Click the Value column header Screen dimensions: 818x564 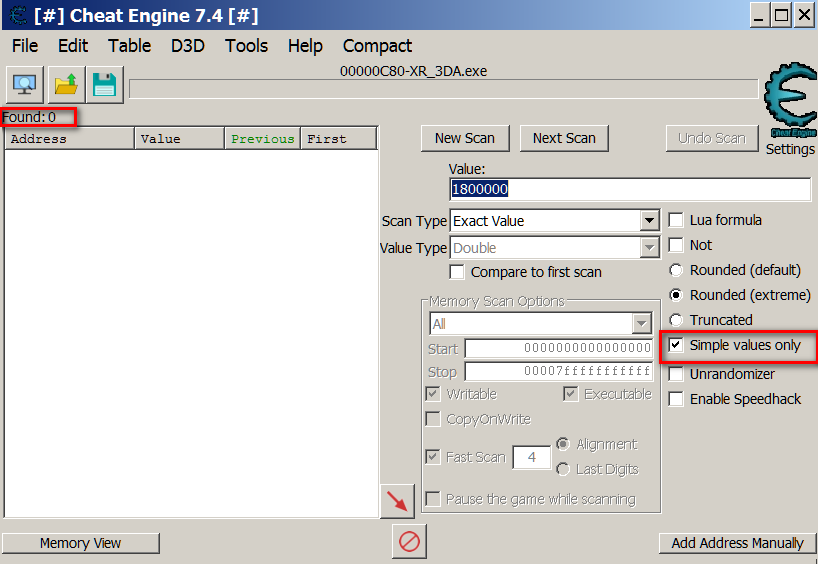(180, 139)
